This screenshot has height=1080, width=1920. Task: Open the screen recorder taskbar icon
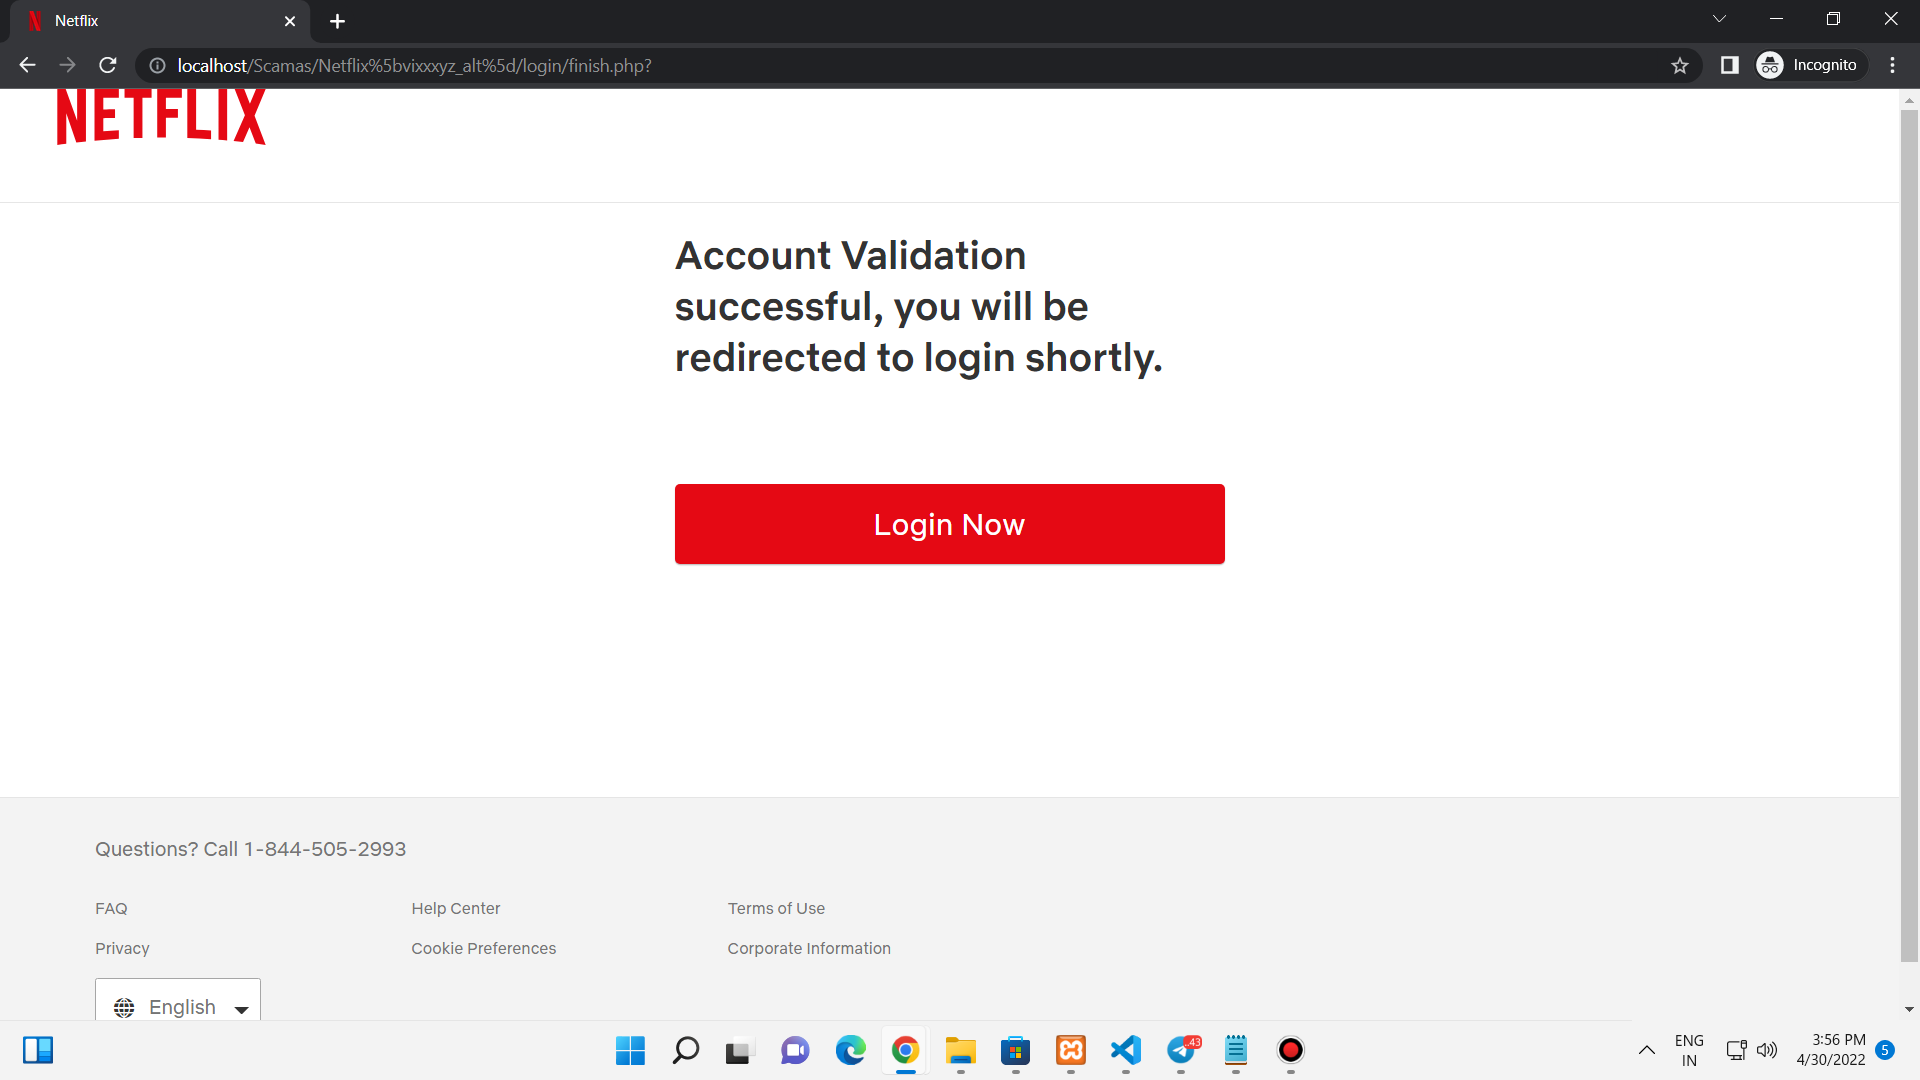point(1291,1050)
